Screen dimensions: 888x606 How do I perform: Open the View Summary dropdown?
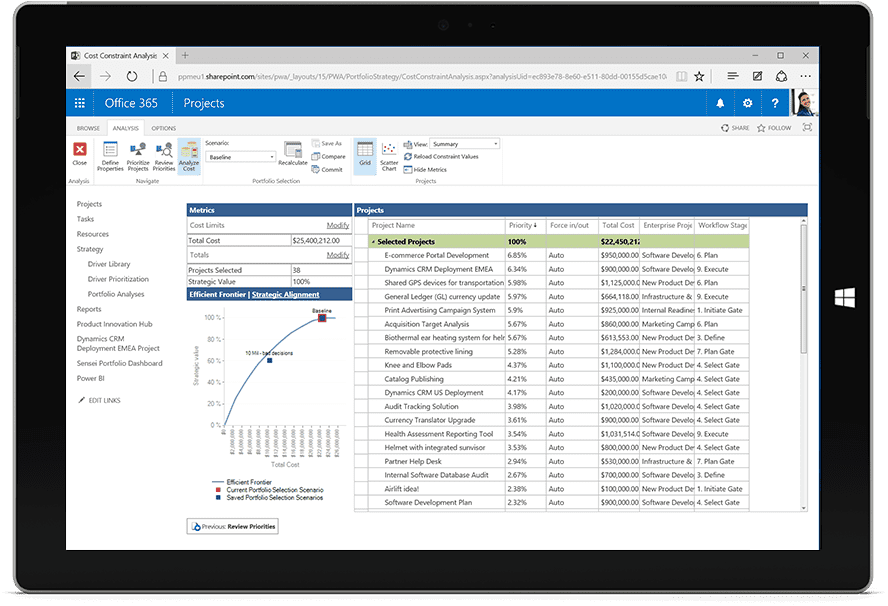464,144
